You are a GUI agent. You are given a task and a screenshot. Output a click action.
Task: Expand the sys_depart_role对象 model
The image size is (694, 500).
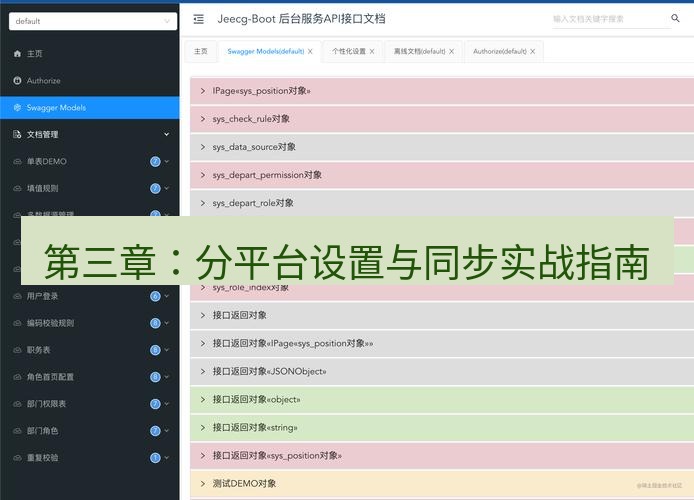coord(442,203)
